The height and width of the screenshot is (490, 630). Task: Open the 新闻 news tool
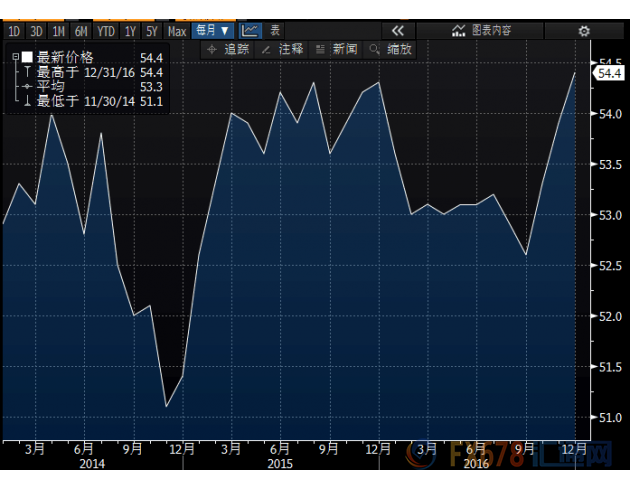point(336,49)
